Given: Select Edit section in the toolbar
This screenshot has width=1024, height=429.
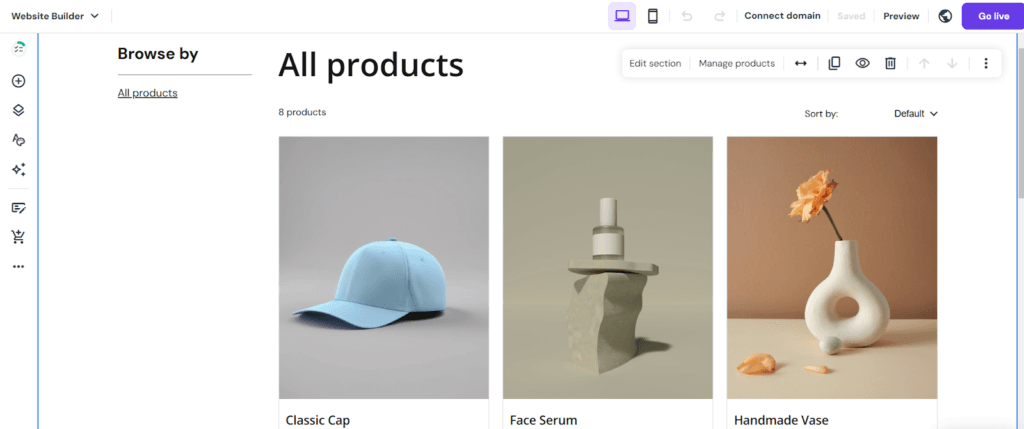Looking at the screenshot, I should [x=655, y=63].
